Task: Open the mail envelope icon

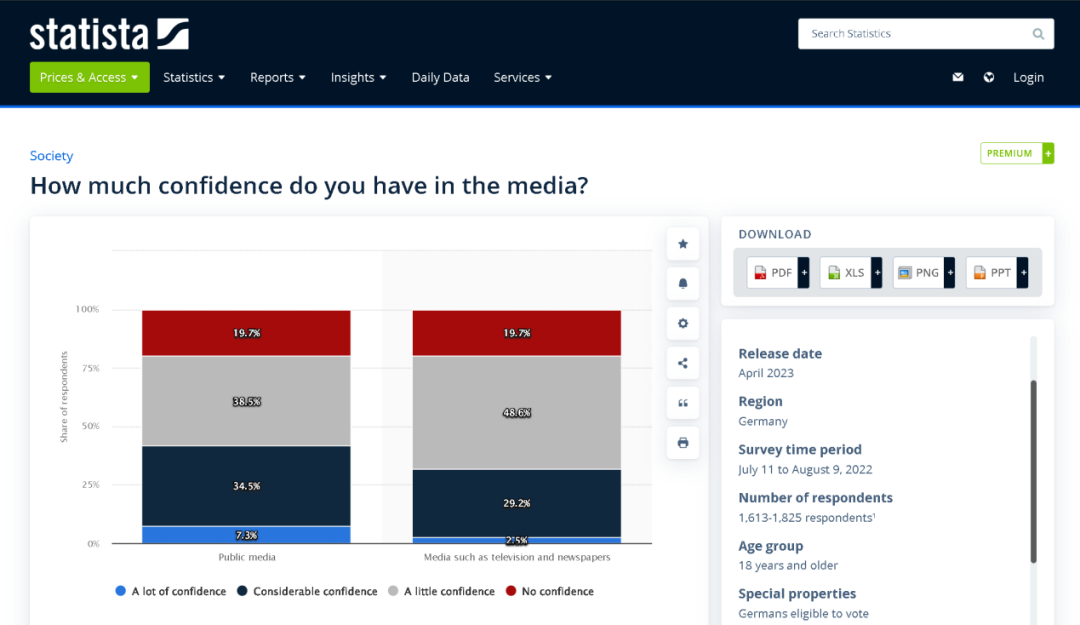Action: pyautogui.click(x=958, y=77)
